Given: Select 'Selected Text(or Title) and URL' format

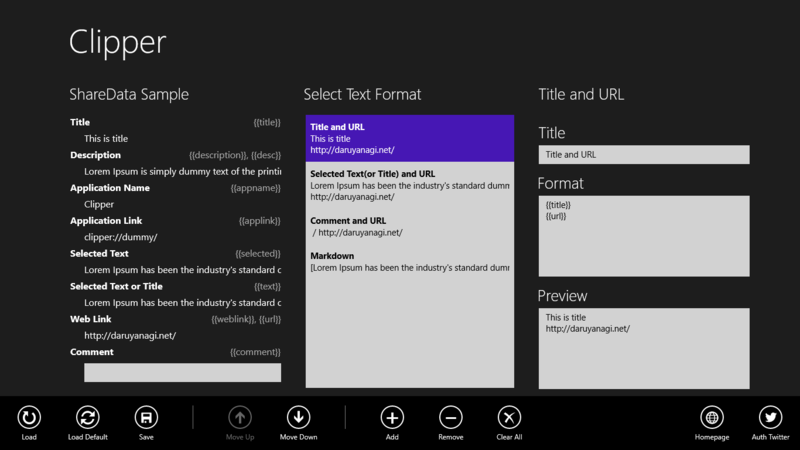Looking at the screenshot, I should [x=410, y=185].
